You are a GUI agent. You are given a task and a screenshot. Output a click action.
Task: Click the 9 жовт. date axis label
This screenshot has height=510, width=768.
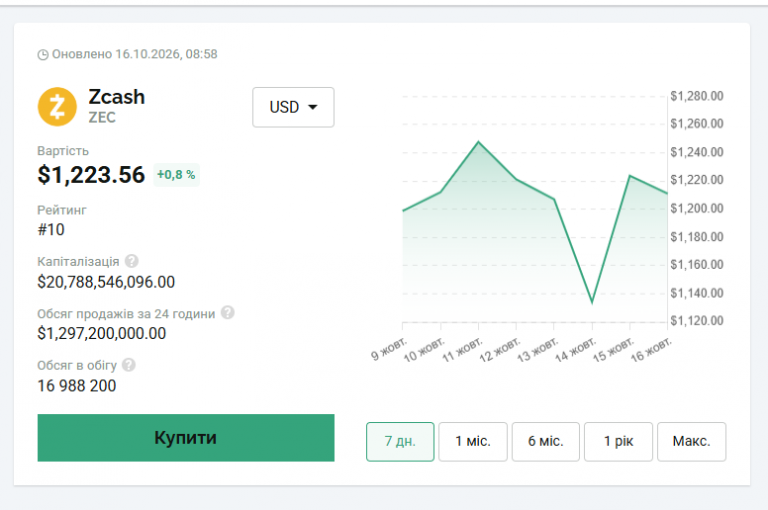pos(388,349)
